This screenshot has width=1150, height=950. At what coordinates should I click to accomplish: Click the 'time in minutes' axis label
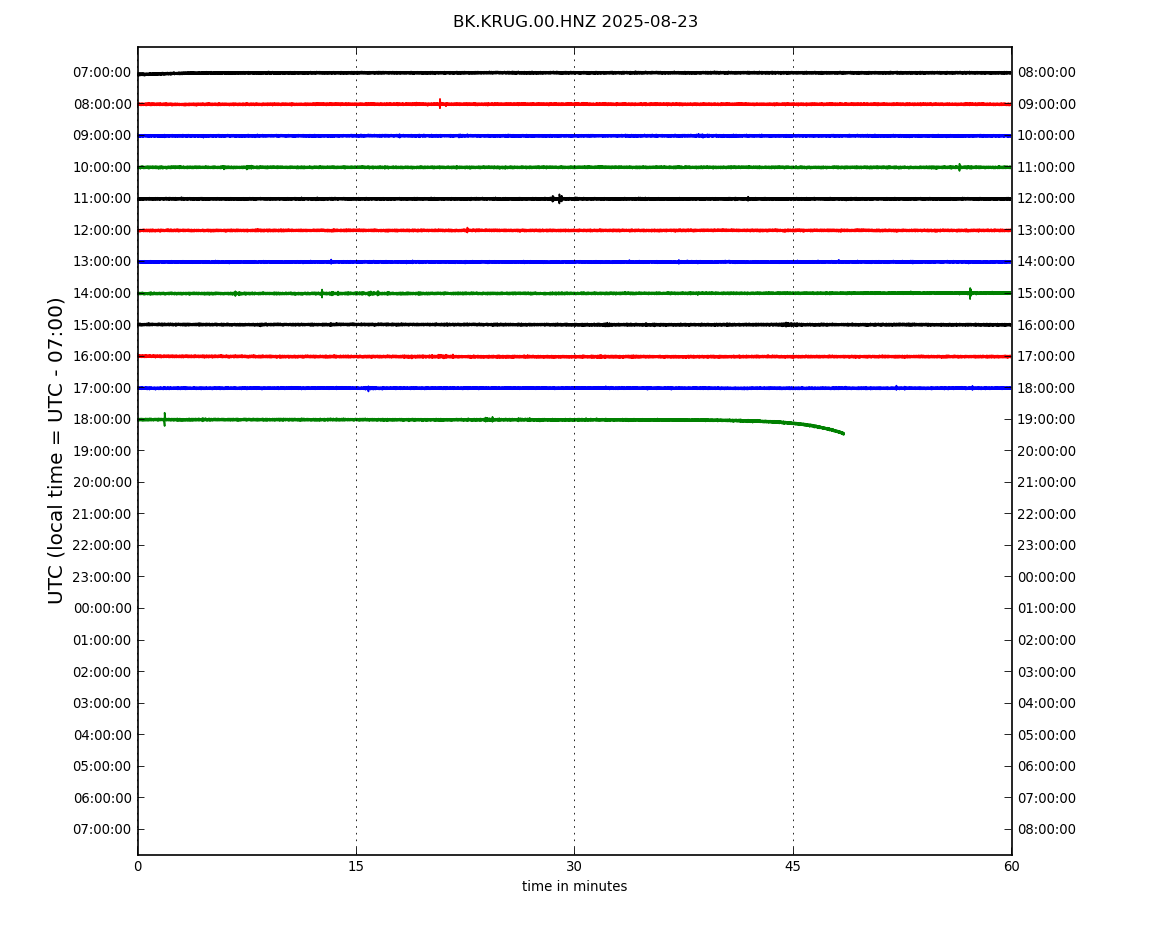pos(574,886)
